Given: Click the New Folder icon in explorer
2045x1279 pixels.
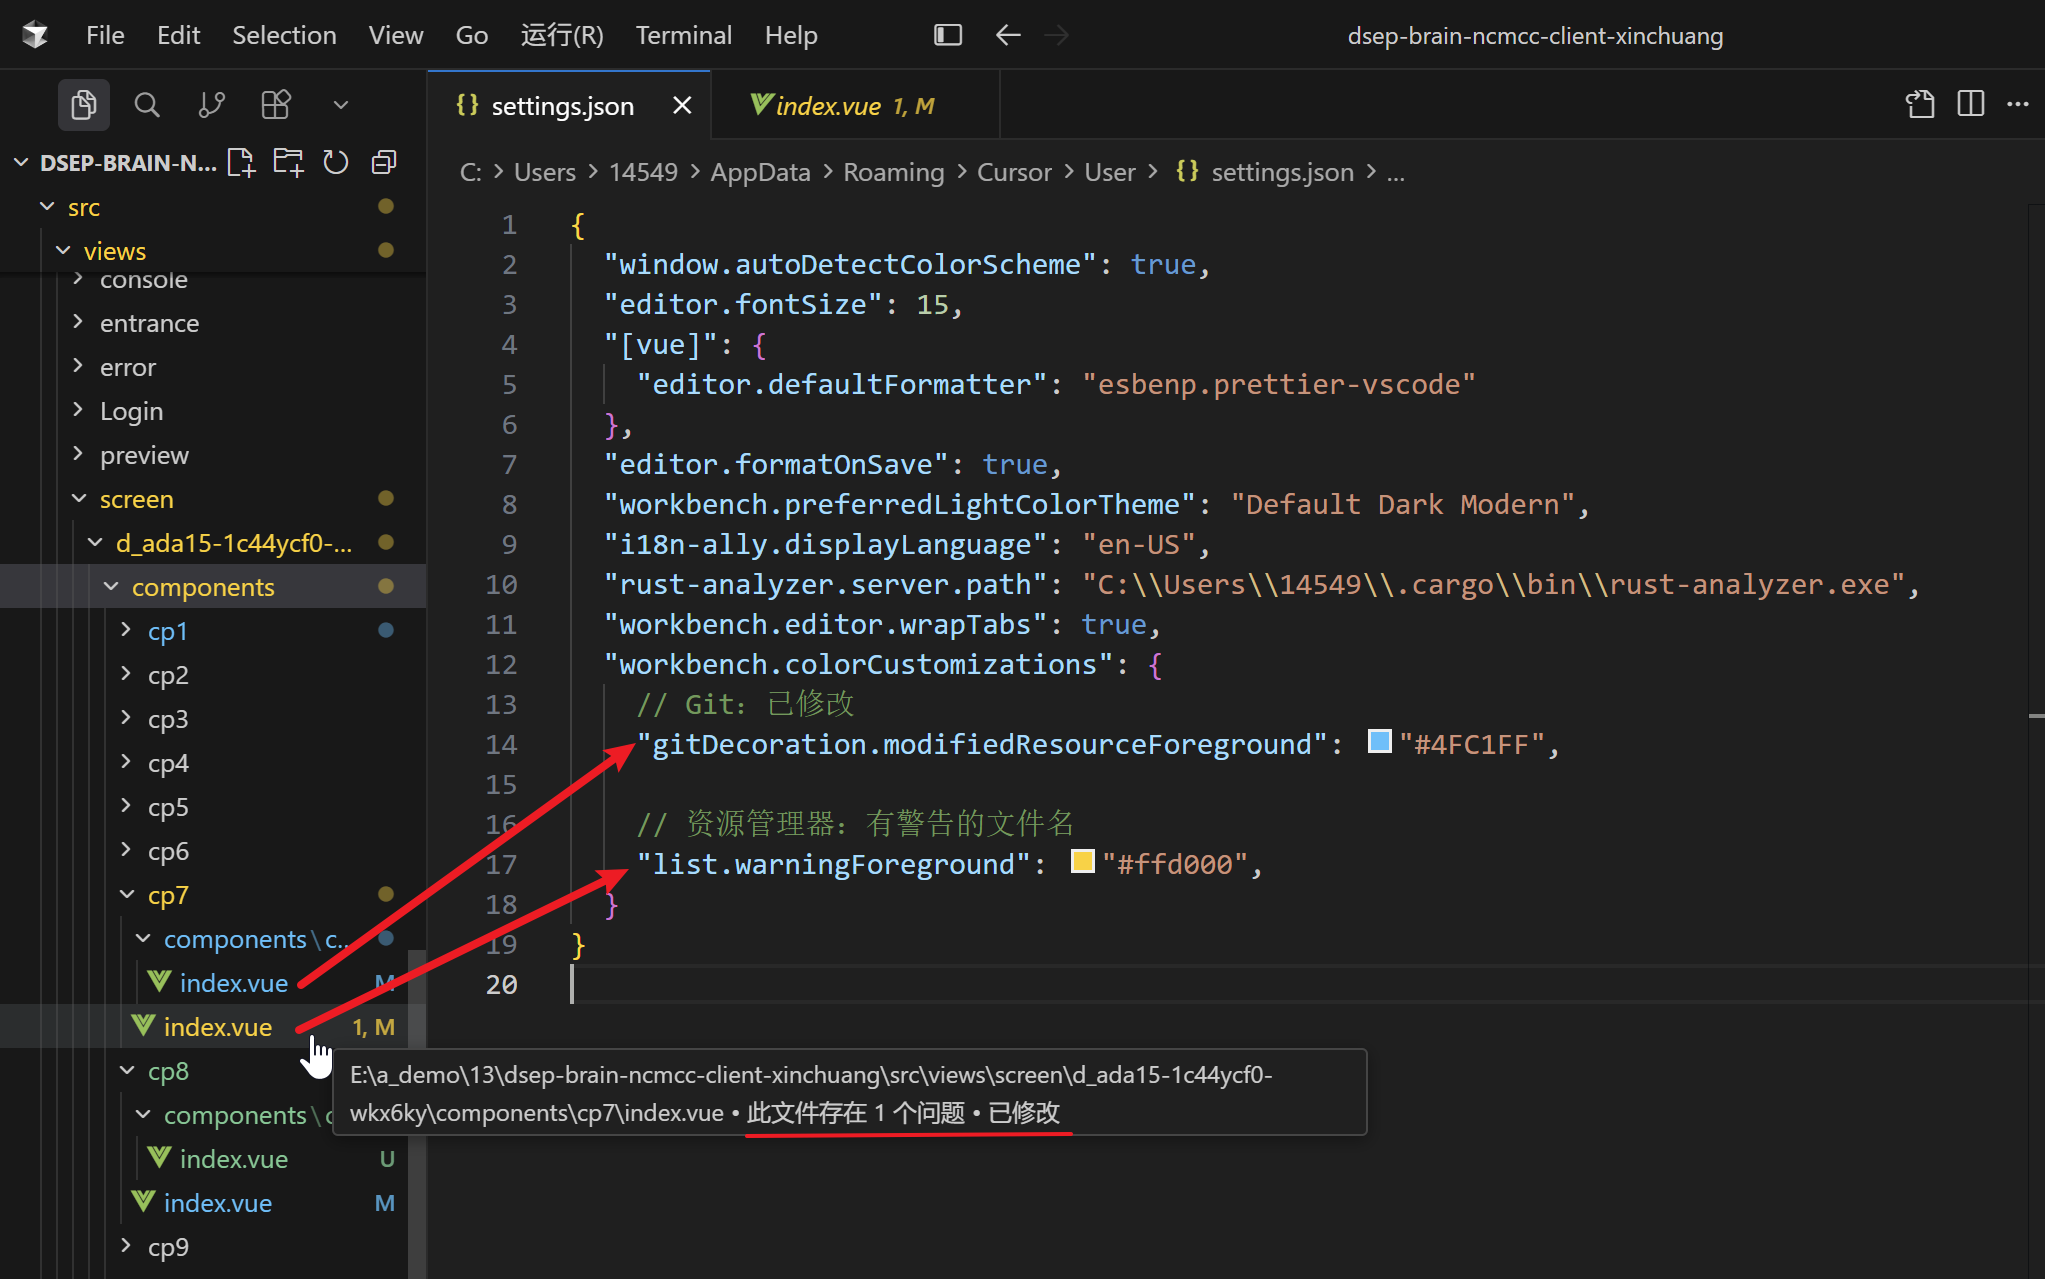Looking at the screenshot, I should click(288, 162).
